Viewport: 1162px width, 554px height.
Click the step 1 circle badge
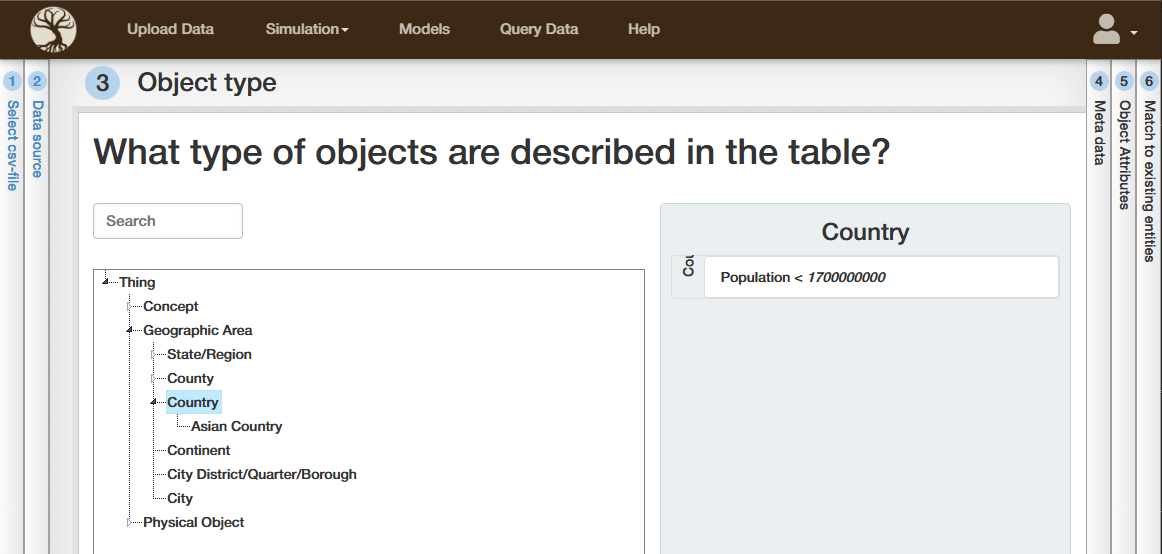[12, 81]
